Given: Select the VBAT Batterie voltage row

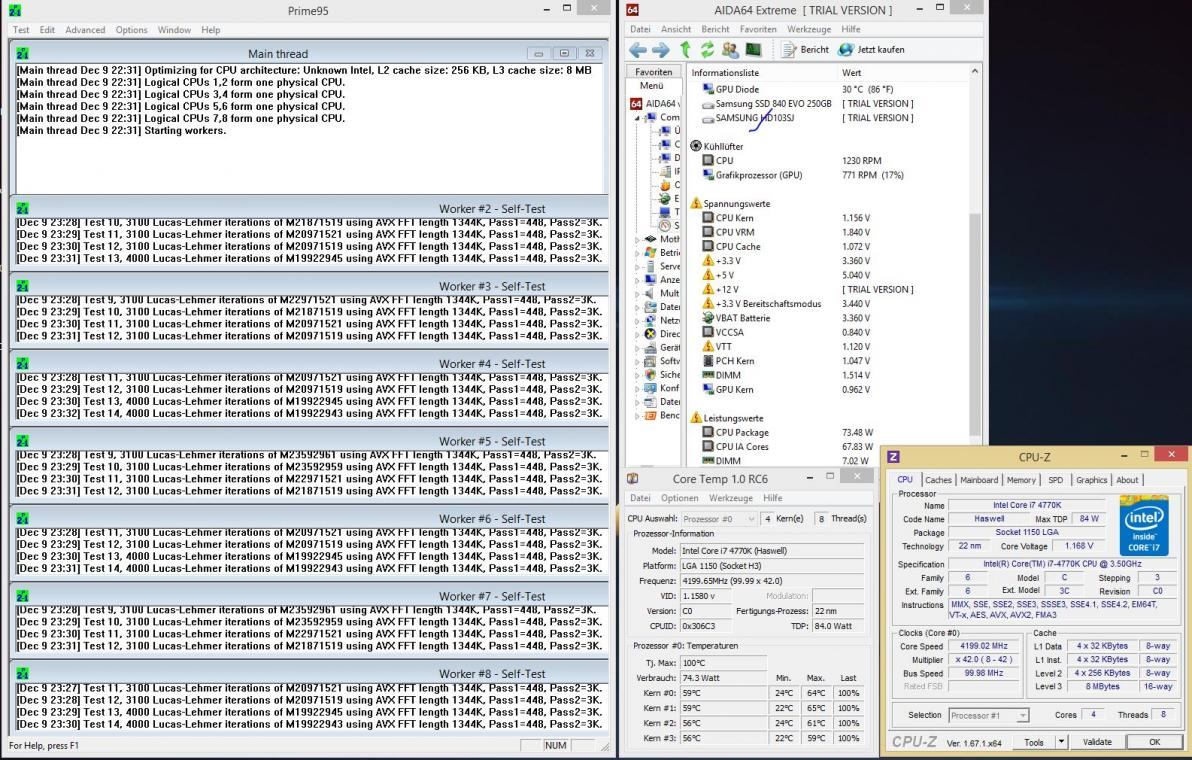Looking at the screenshot, I should (828, 318).
